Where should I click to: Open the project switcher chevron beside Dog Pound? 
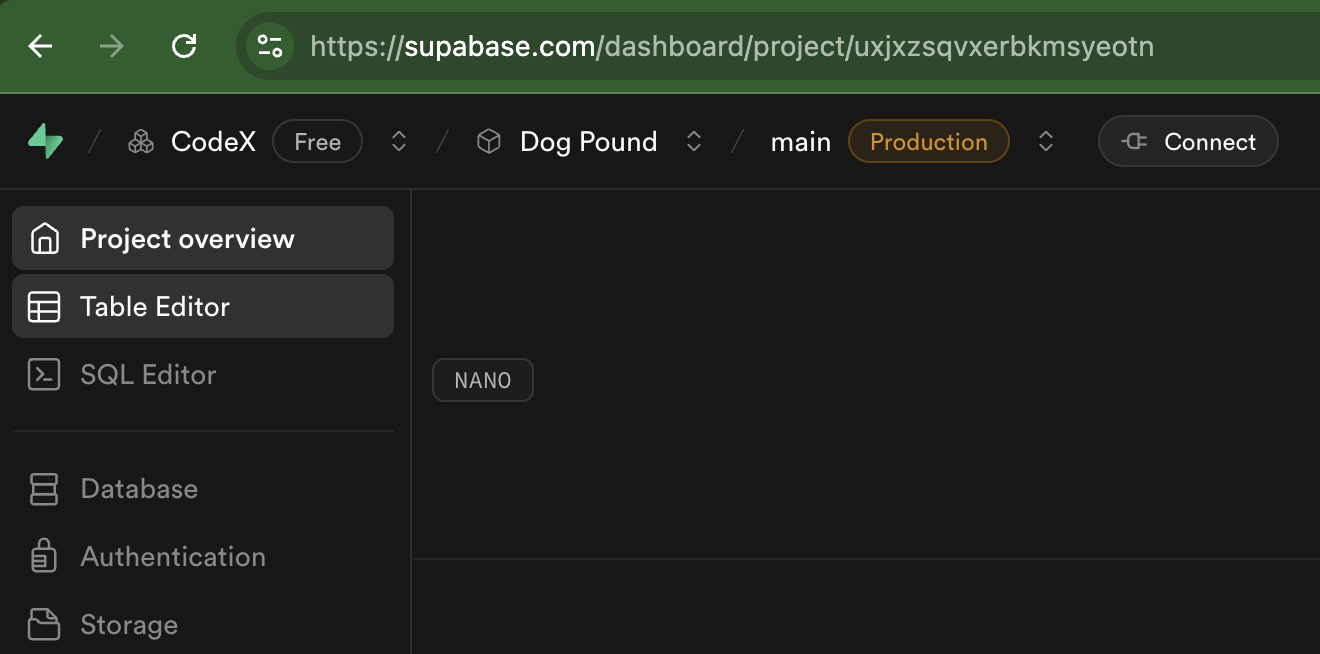pos(693,141)
